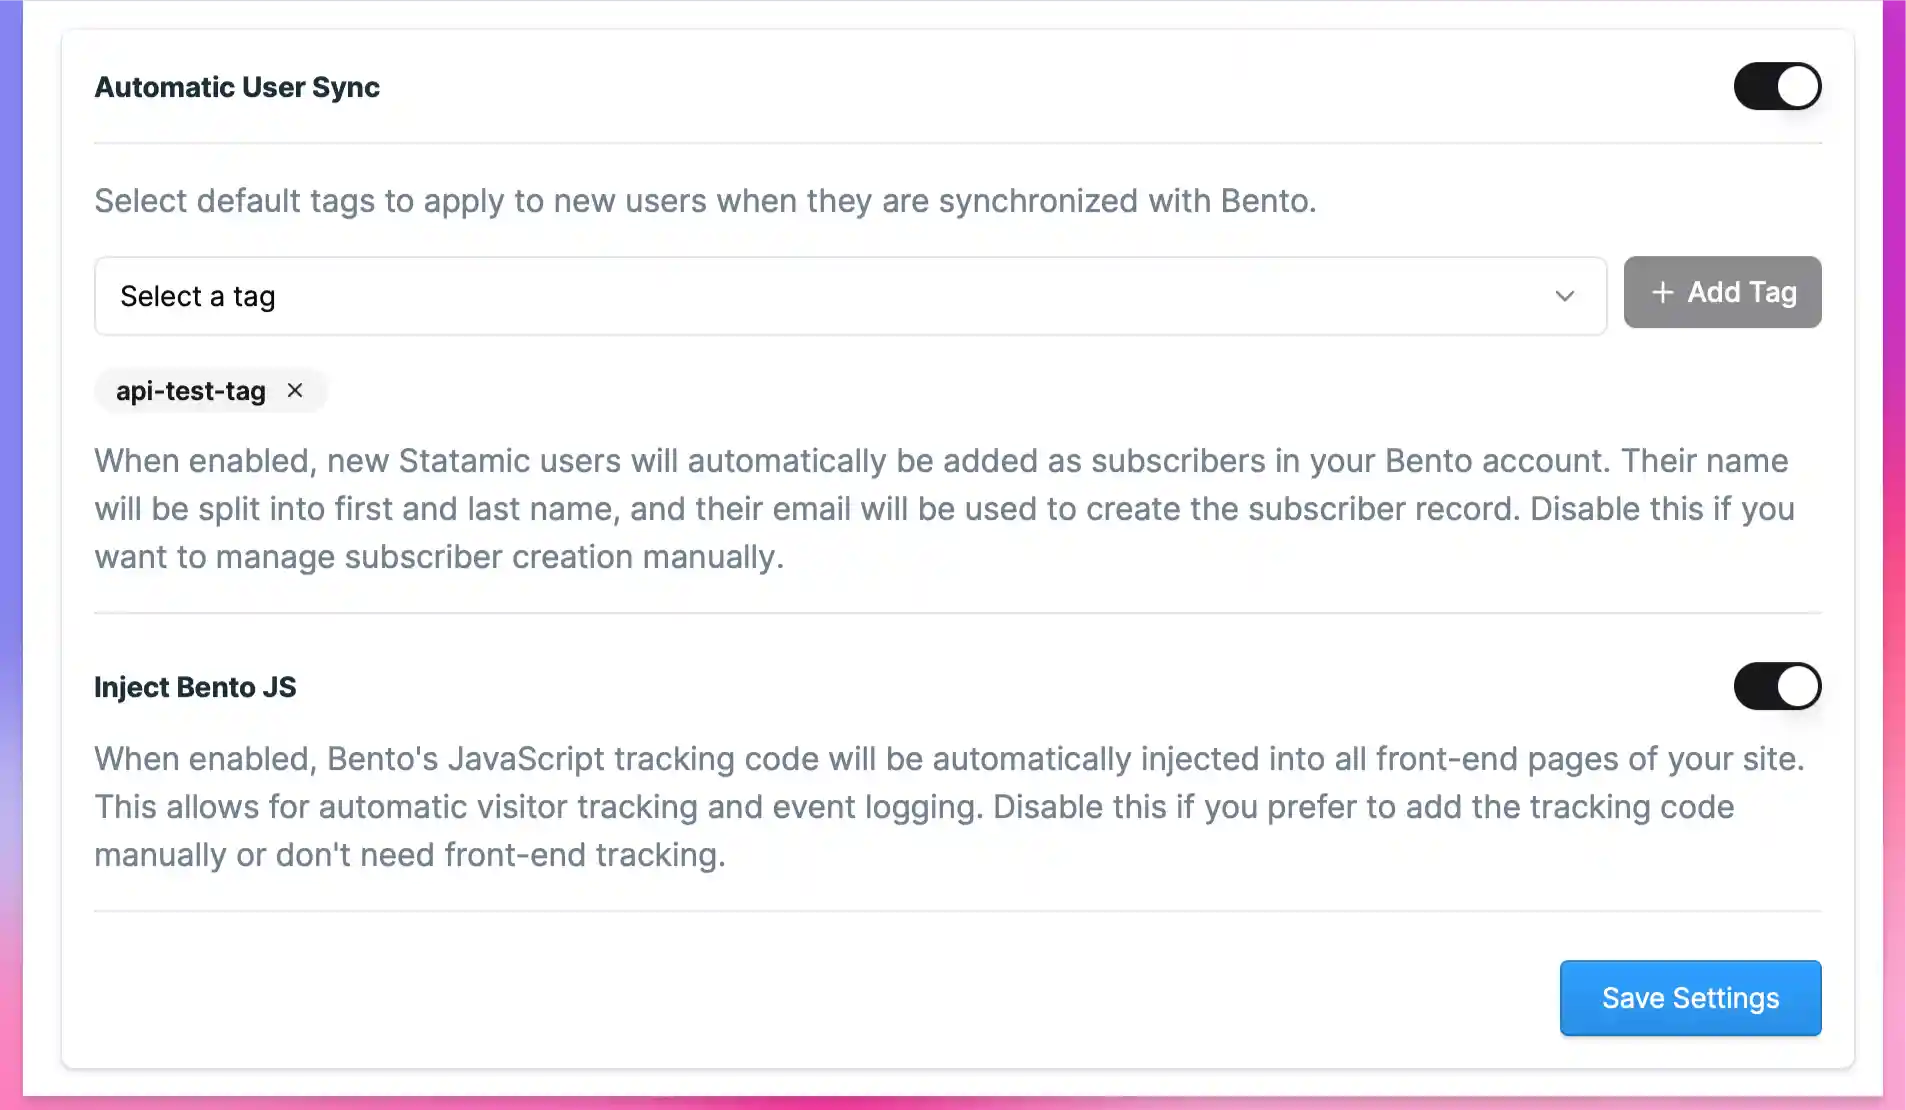
Task: Click the dark track of the Automatic User Sync switch
Action: [x=1755, y=86]
